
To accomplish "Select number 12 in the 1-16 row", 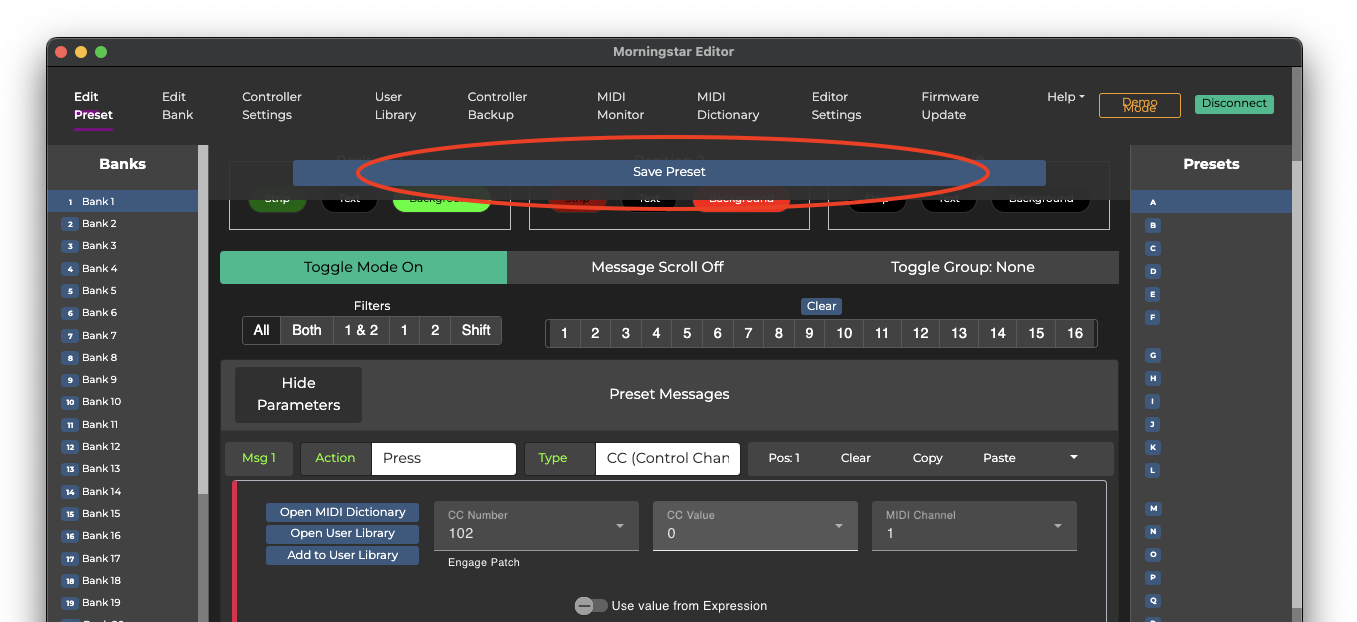I will [x=920, y=333].
